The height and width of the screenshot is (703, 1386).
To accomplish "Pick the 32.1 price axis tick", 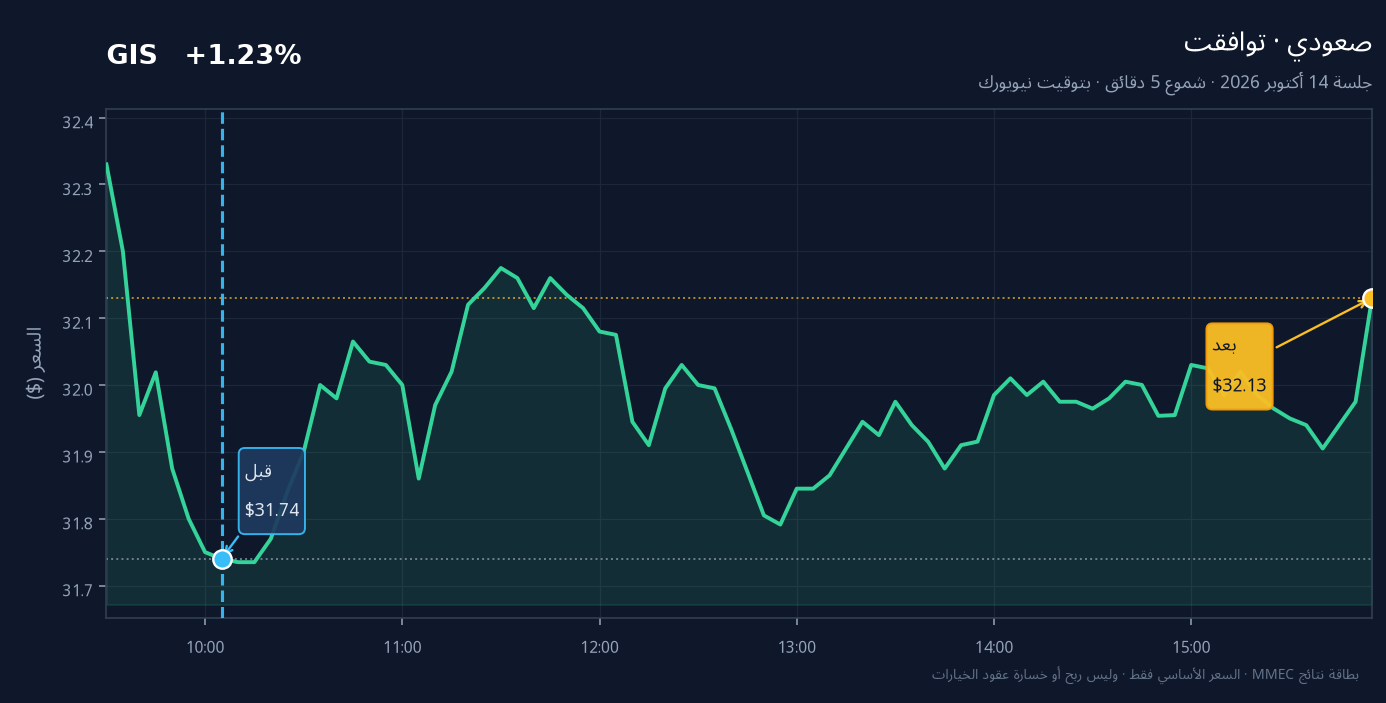I will tap(77, 321).
